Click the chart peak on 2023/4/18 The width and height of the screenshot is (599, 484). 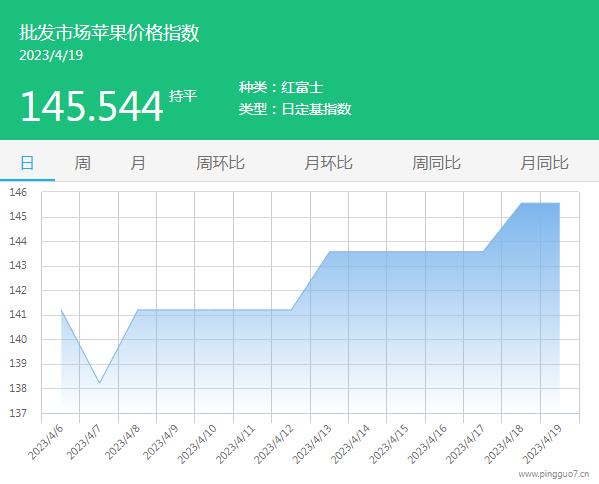tap(521, 203)
